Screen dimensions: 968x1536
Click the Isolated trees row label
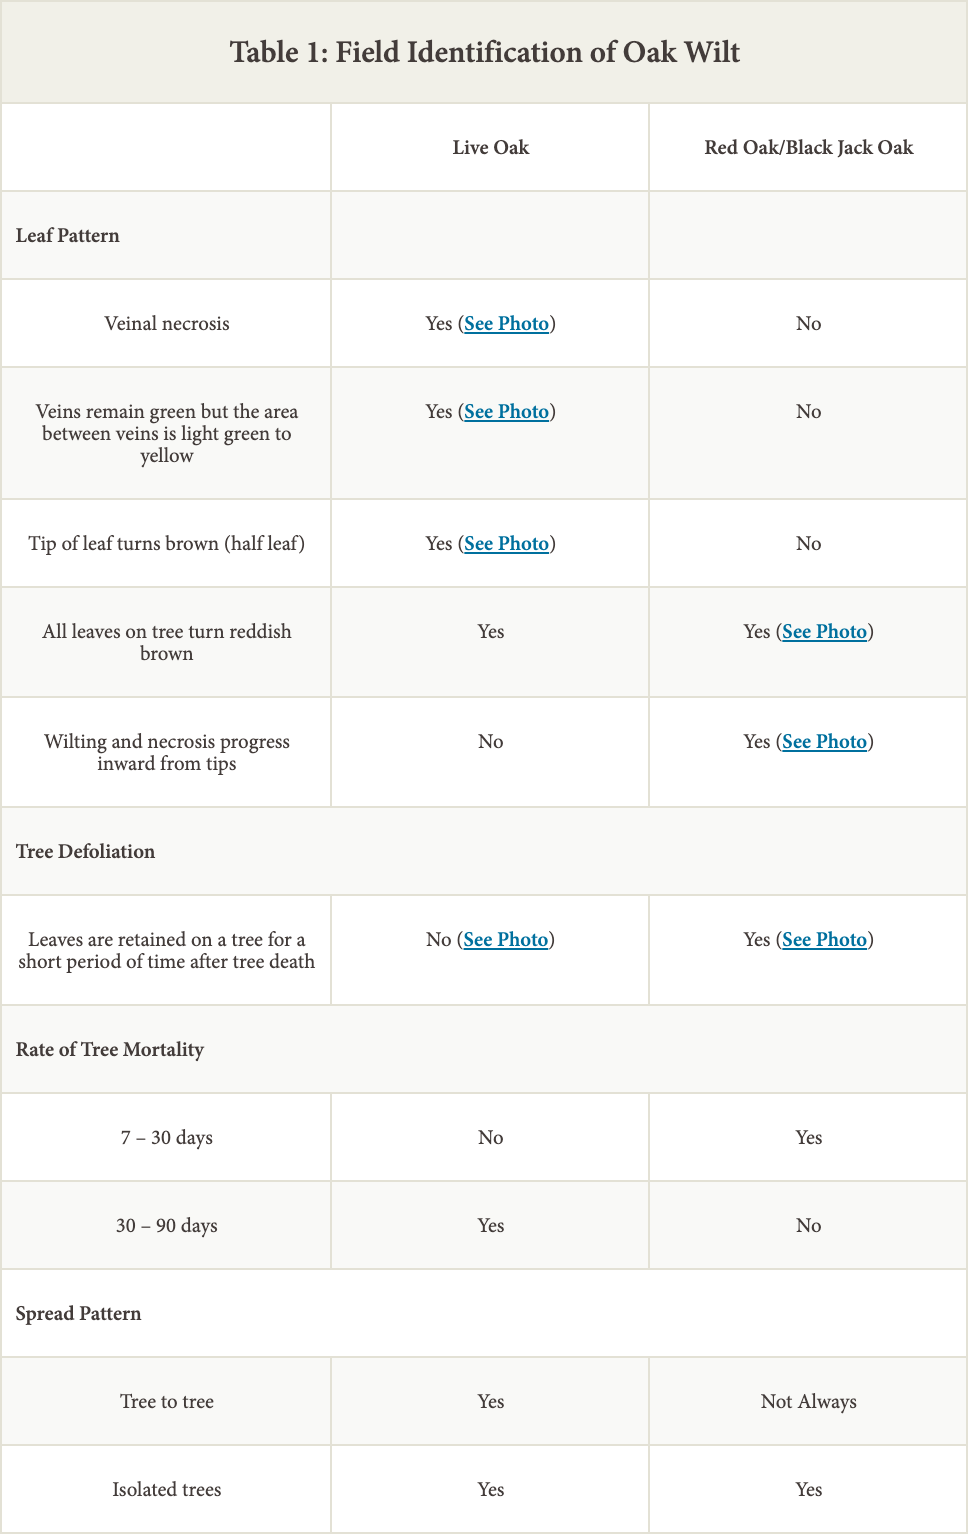pos(166,1490)
